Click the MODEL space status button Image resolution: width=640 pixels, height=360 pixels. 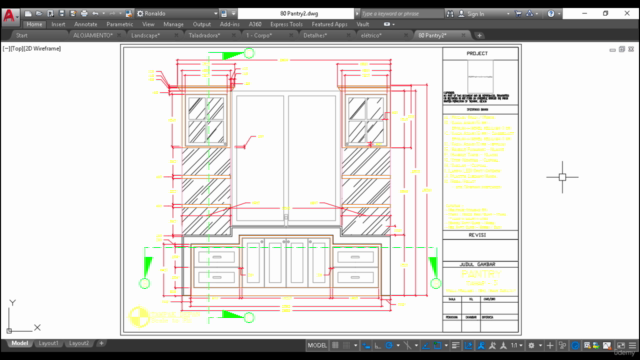click(317, 345)
